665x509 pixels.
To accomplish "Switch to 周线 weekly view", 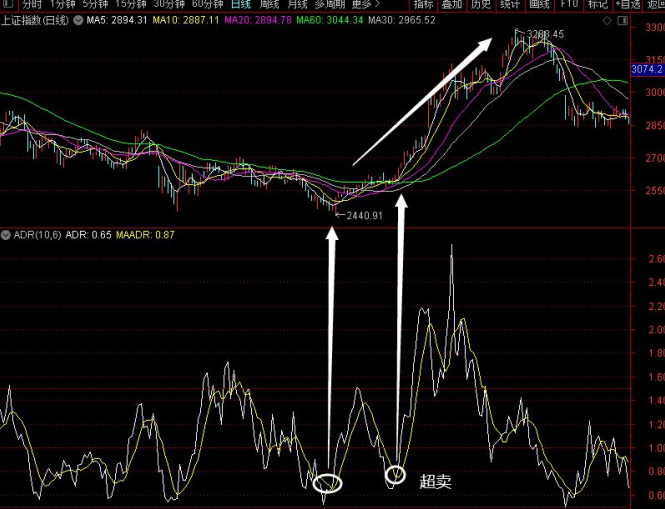I will [269, 4].
